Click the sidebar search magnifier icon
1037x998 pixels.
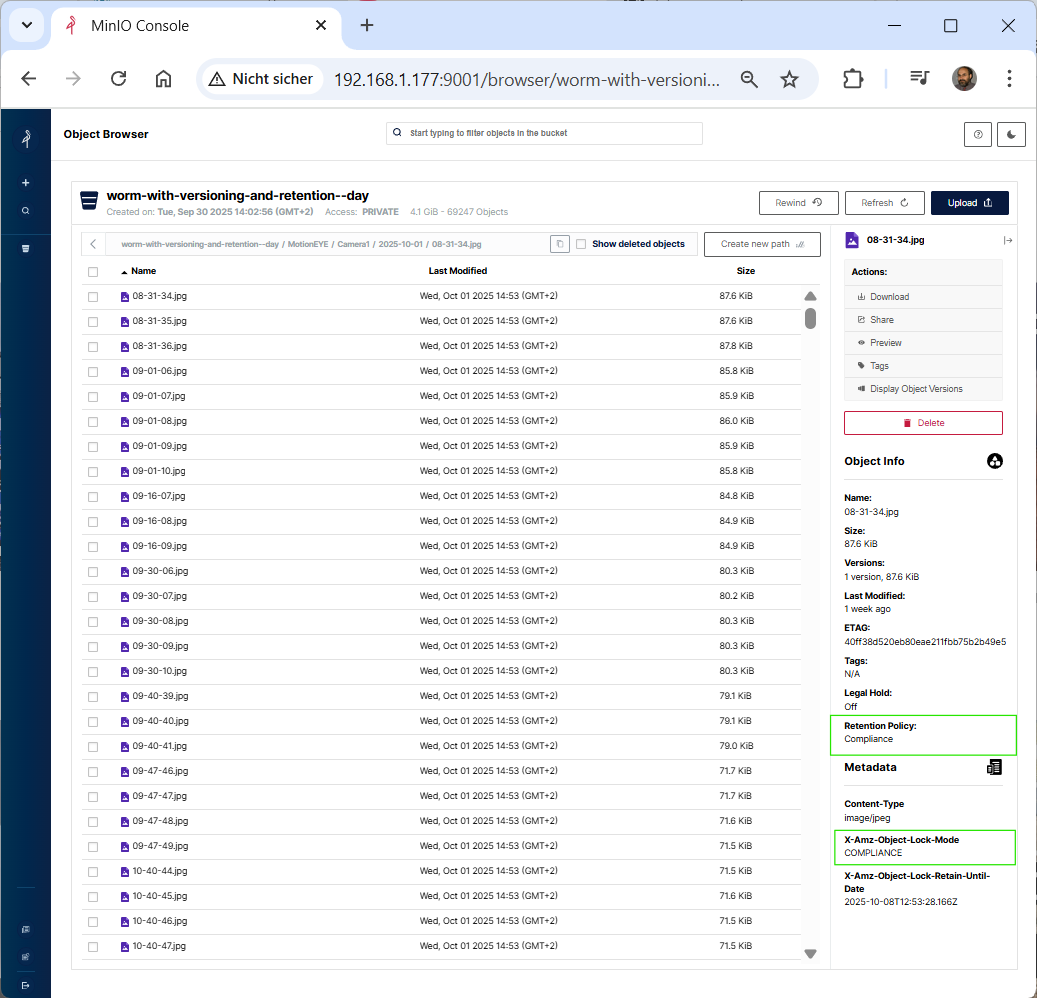[26, 211]
